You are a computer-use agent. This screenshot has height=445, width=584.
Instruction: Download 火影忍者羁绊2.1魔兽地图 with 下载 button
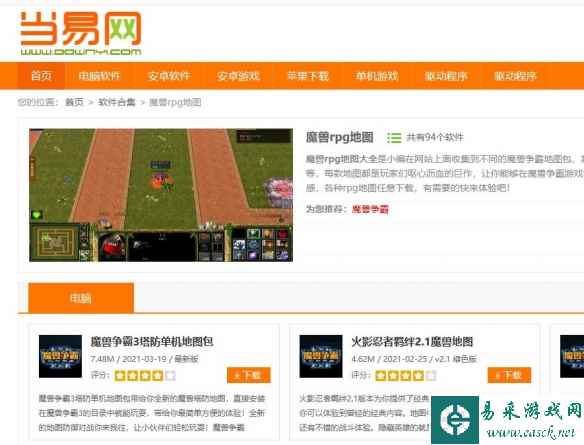click(510, 375)
